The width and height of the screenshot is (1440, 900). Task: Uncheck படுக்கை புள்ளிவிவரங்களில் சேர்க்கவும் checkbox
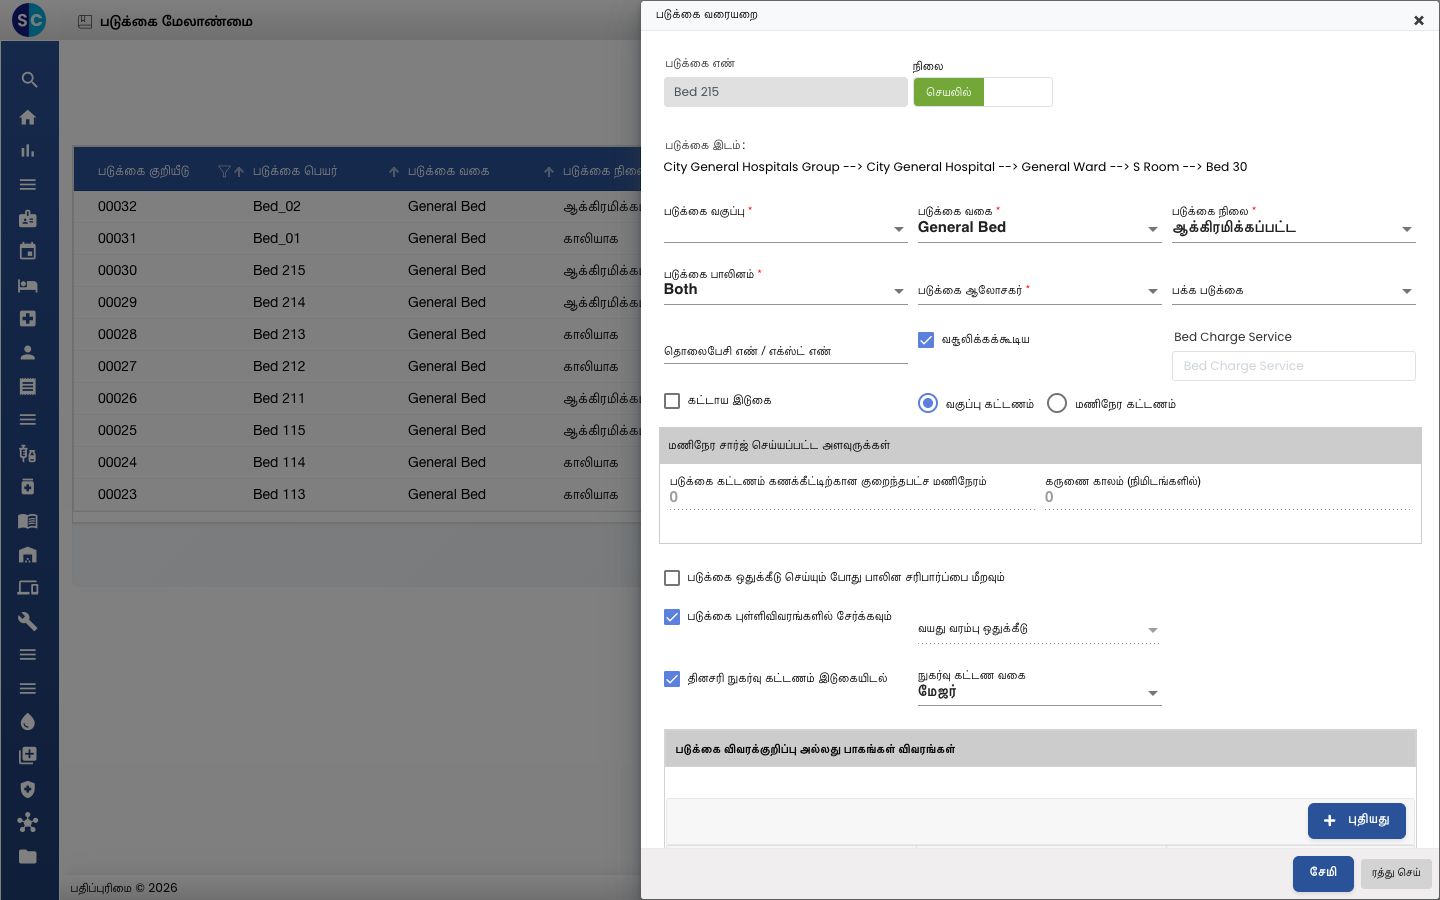[x=672, y=617]
